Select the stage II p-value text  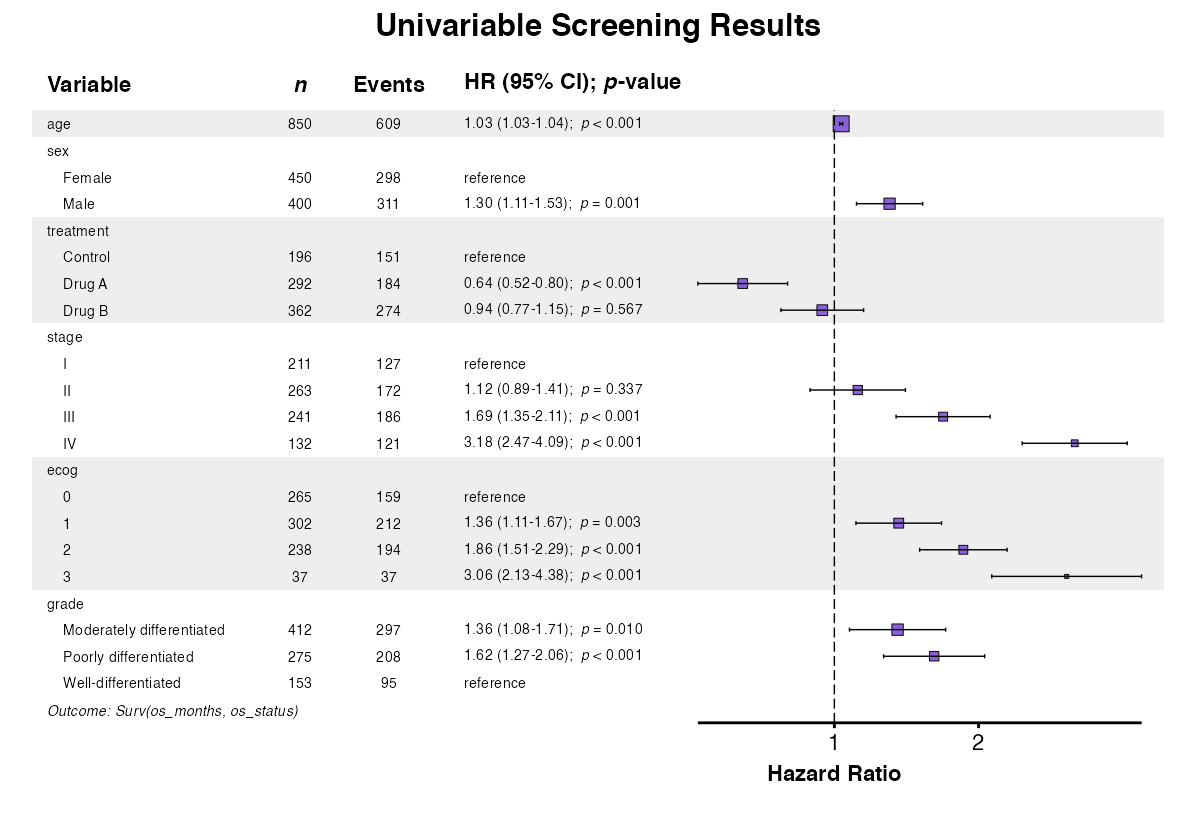(612, 389)
